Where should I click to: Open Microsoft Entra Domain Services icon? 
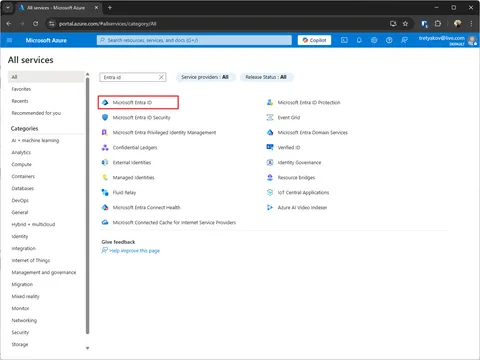(270, 132)
